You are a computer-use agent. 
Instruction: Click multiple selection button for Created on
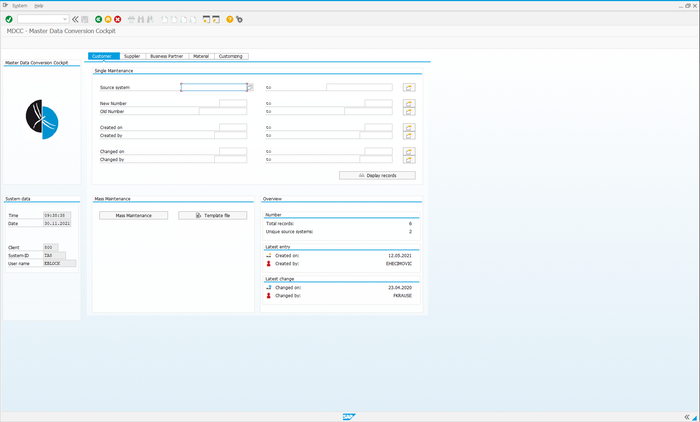(409, 128)
